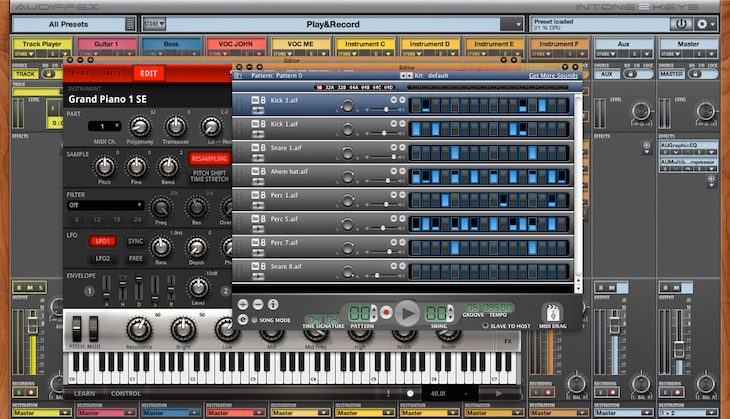Click the red record button in pattern editor
The image size is (730, 419).
click(386, 314)
